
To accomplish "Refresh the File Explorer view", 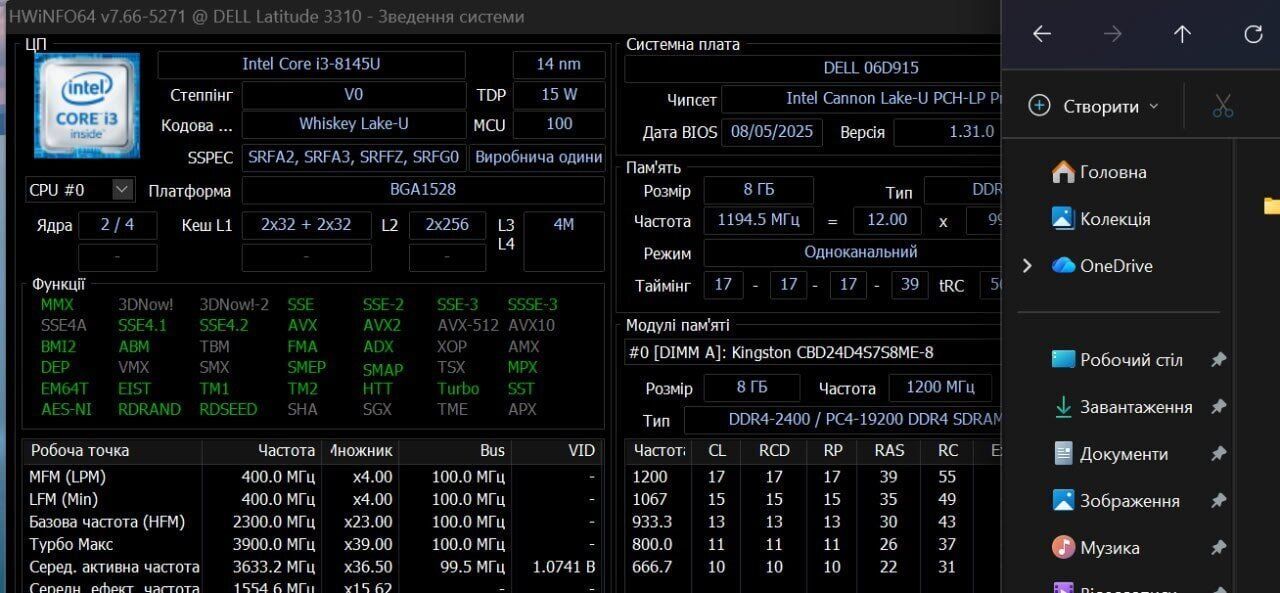I will click(1253, 34).
